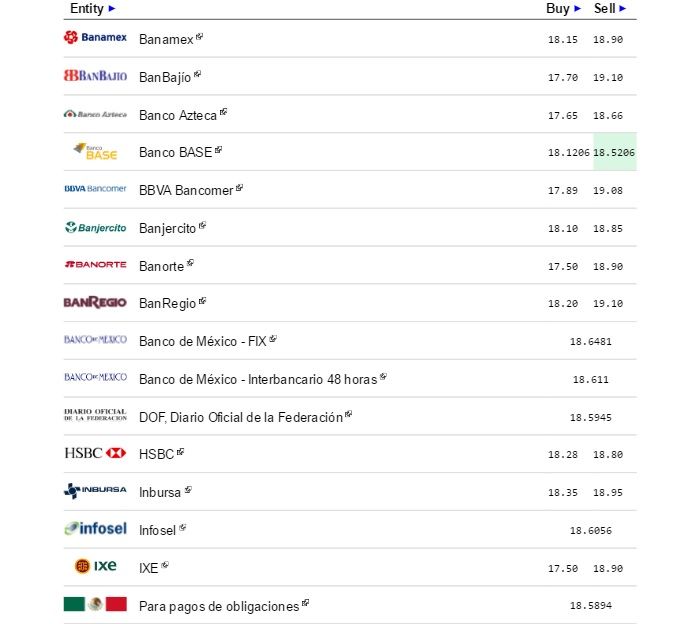Click the Banamex logo icon

click(95, 38)
